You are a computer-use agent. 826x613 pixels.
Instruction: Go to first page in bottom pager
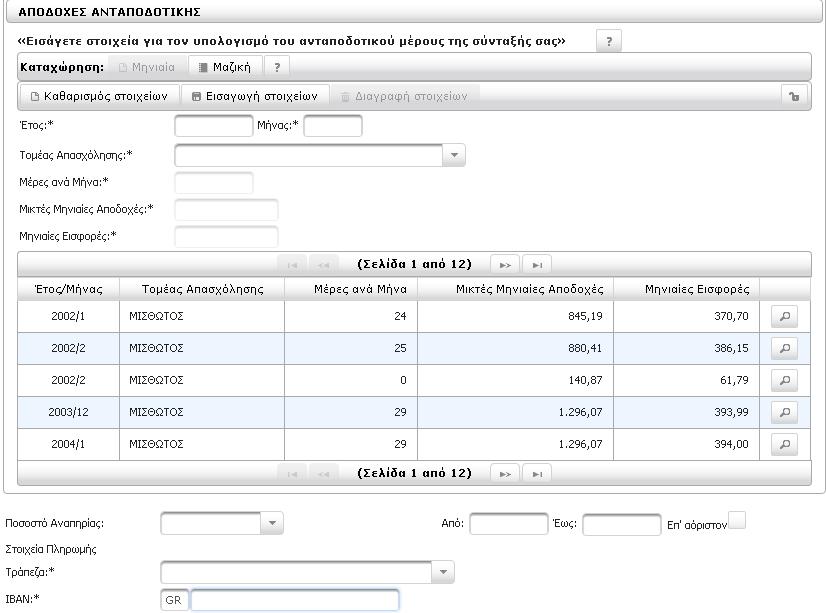[x=292, y=474]
